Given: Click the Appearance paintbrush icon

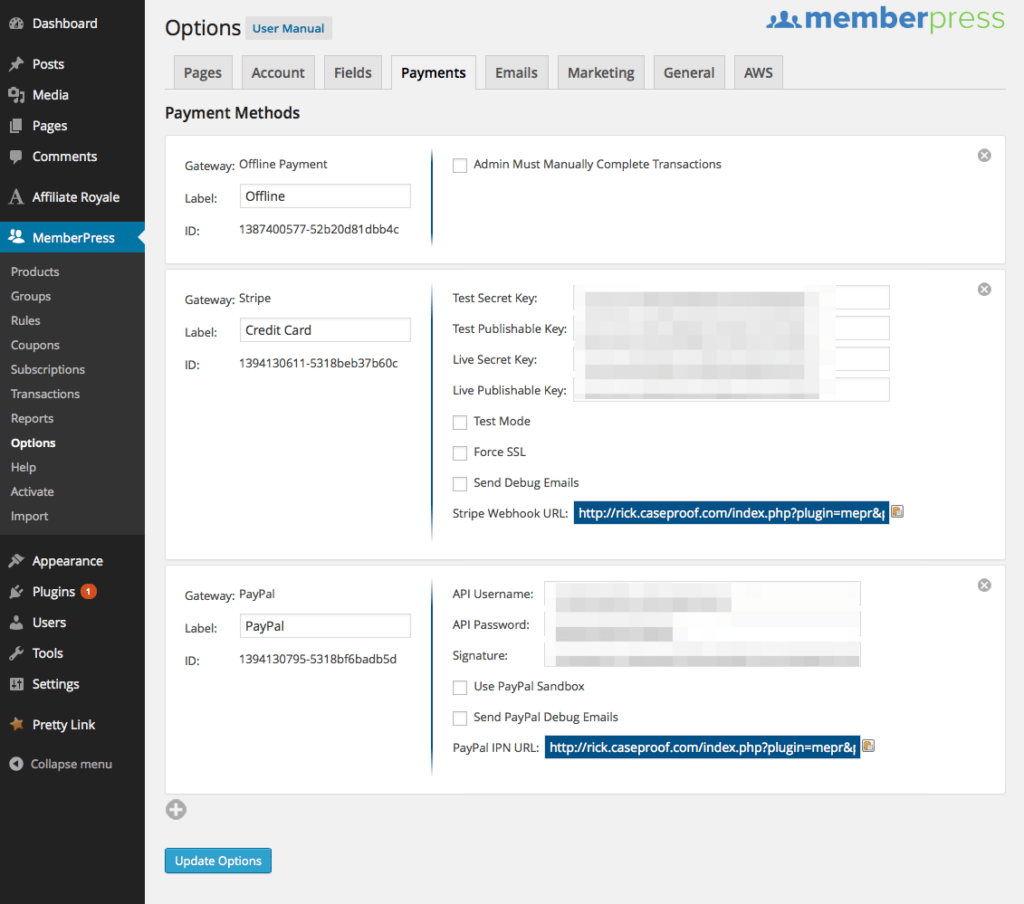Looking at the screenshot, I should coord(16,560).
